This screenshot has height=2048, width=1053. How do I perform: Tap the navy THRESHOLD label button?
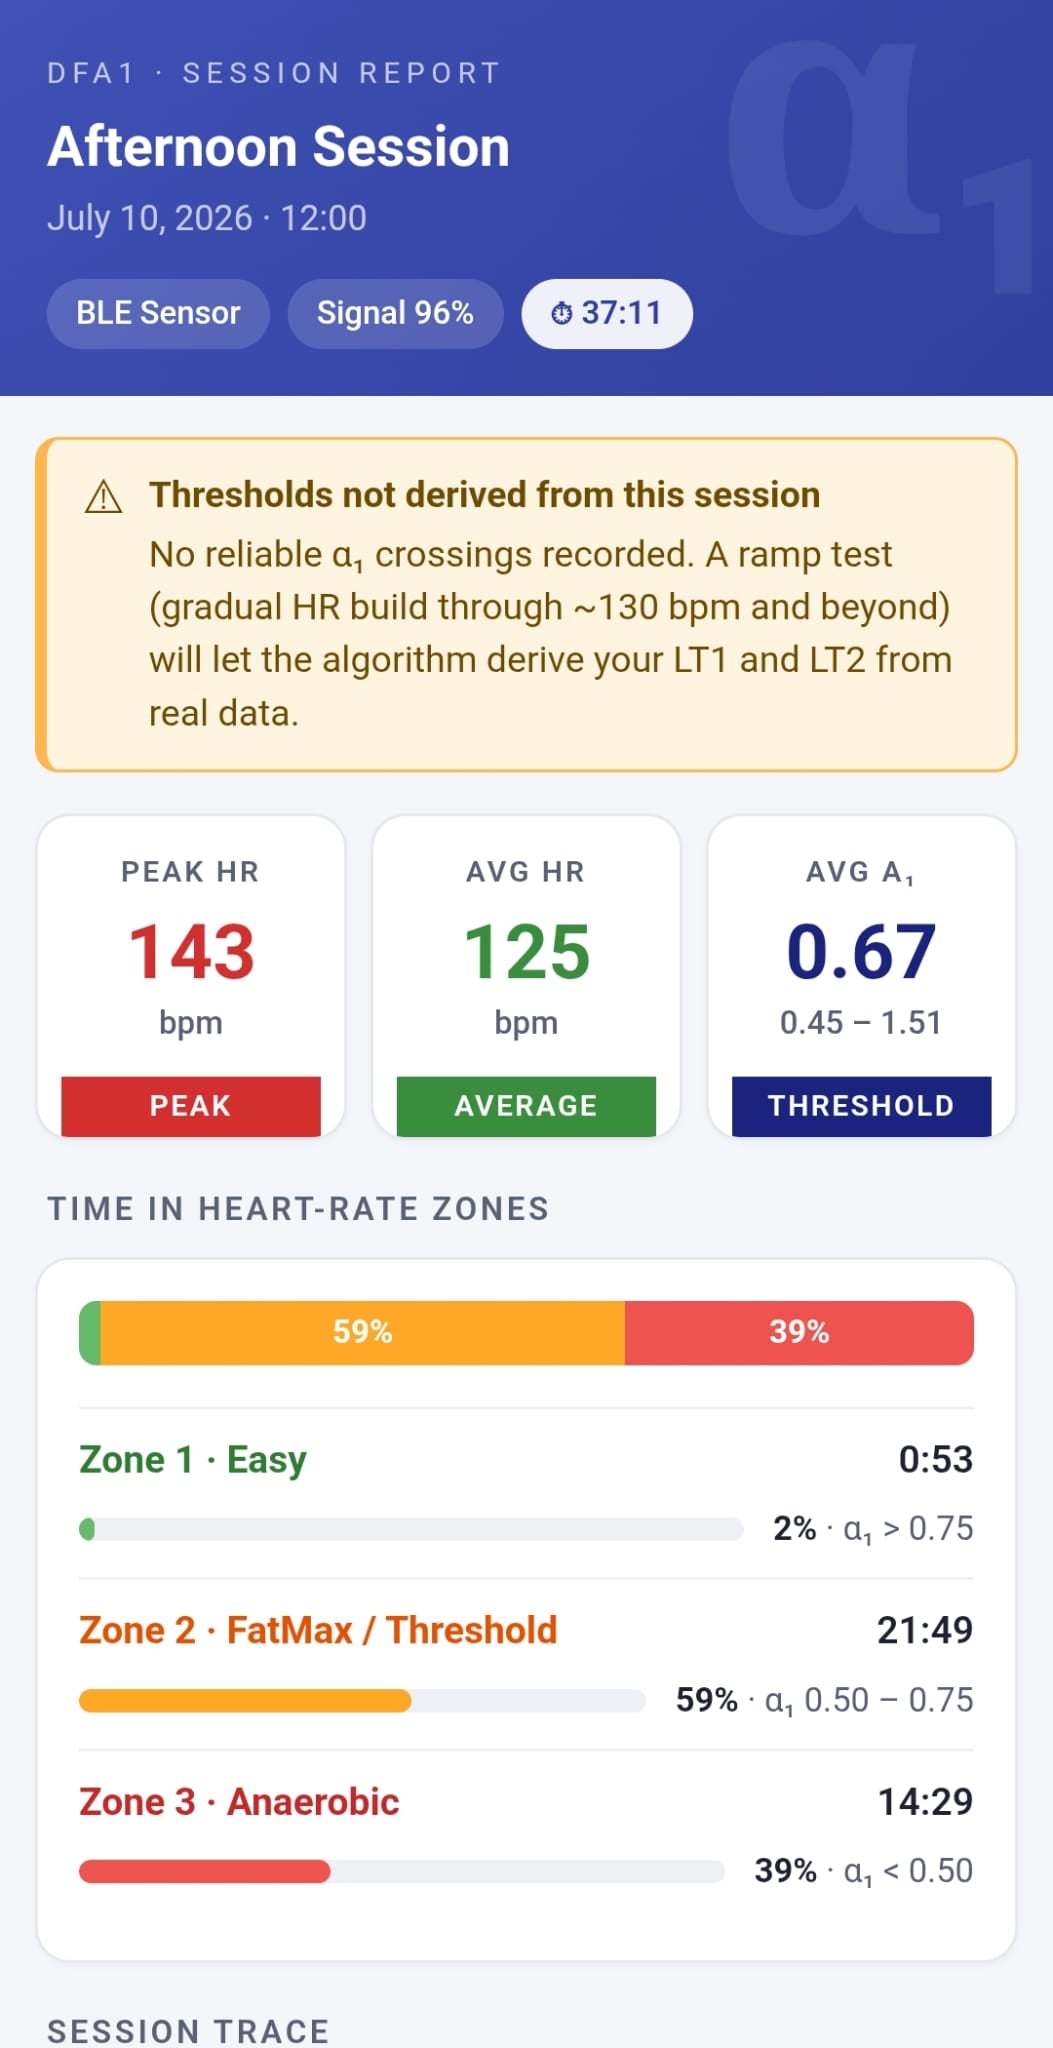[x=861, y=1106]
